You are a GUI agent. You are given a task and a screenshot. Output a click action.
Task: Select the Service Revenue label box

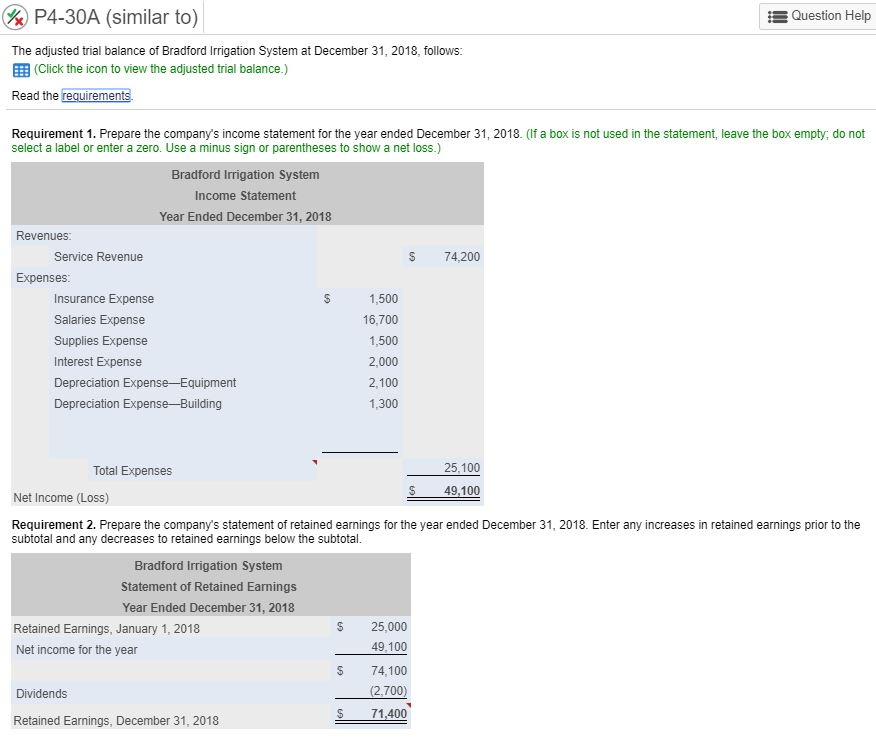click(x=182, y=256)
